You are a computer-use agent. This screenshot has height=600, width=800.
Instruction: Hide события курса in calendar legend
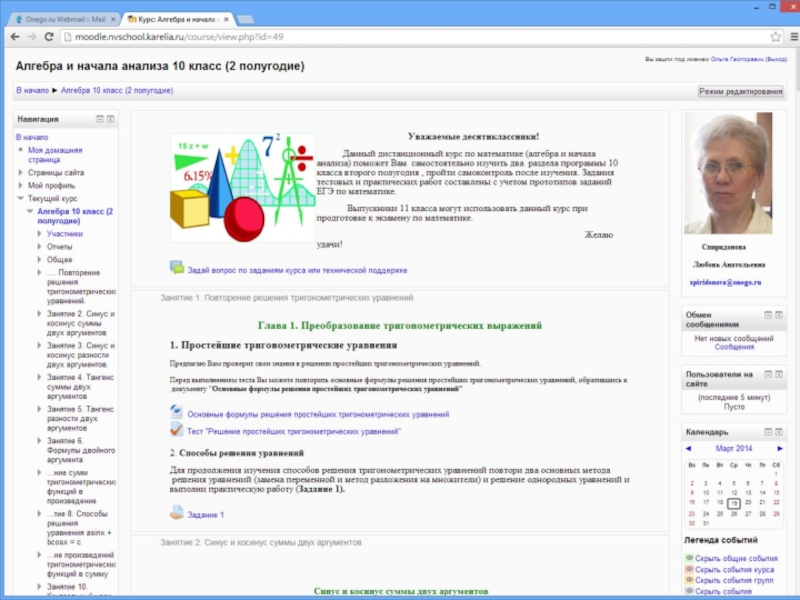(735, 570)
